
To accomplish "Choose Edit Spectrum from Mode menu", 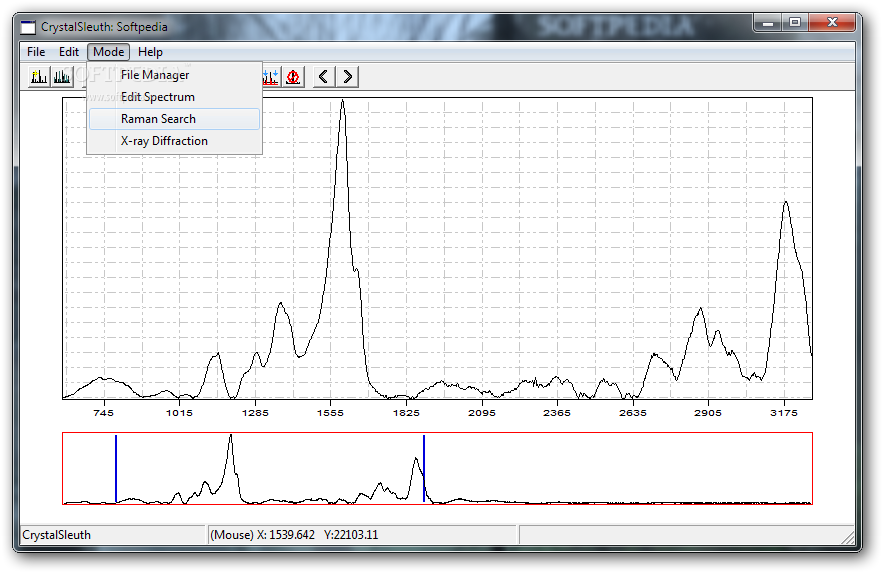I will click(174, 97).
